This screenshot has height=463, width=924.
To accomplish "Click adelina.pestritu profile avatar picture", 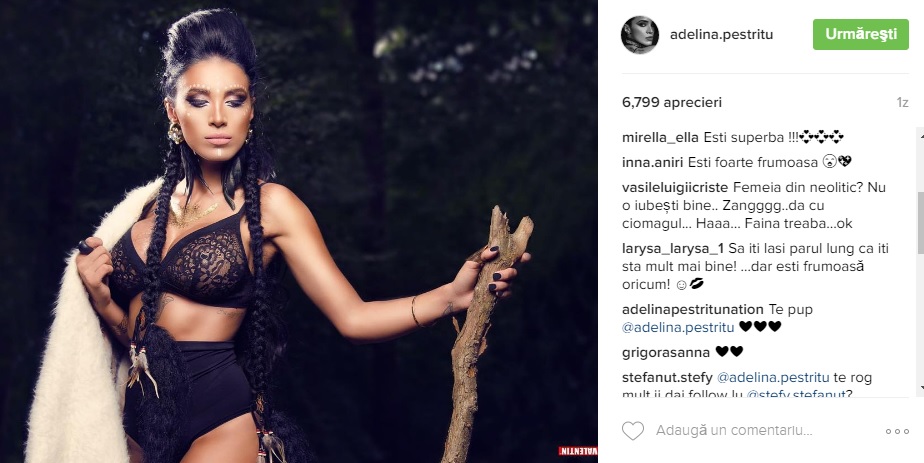I will coord(640,35).
